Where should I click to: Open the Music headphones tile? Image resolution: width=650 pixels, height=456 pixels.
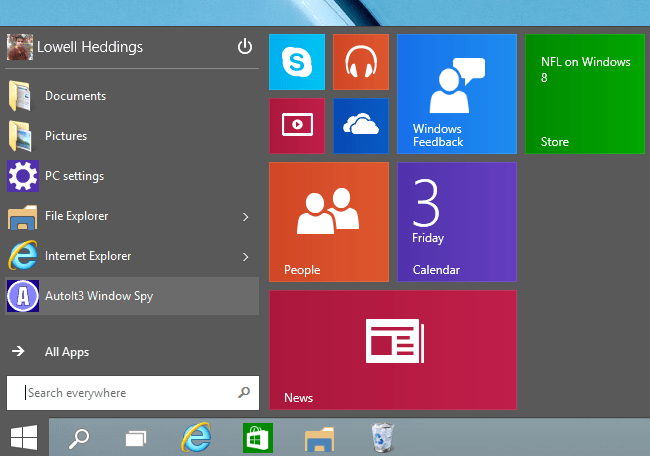tap(361, 62)
